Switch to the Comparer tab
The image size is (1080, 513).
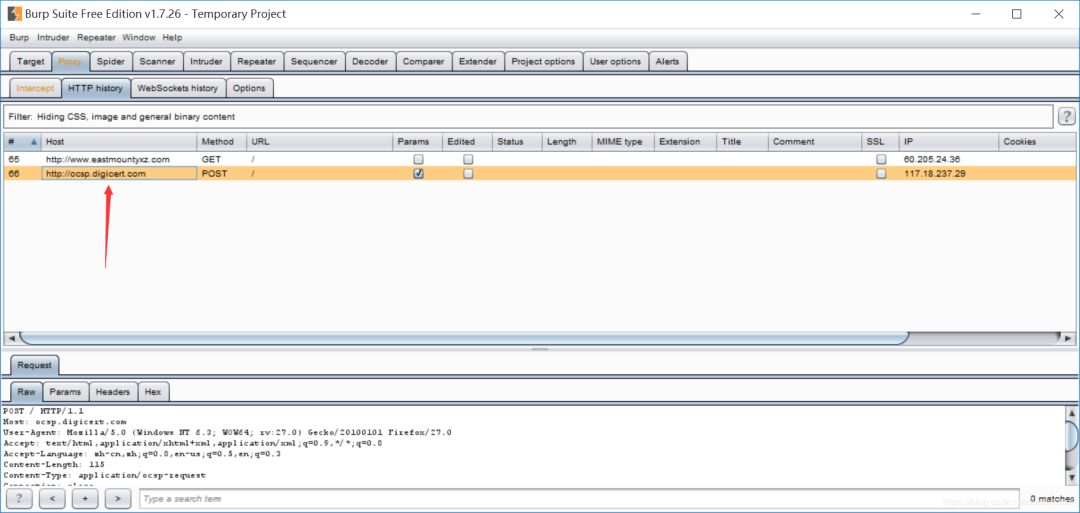coord(424,61)
